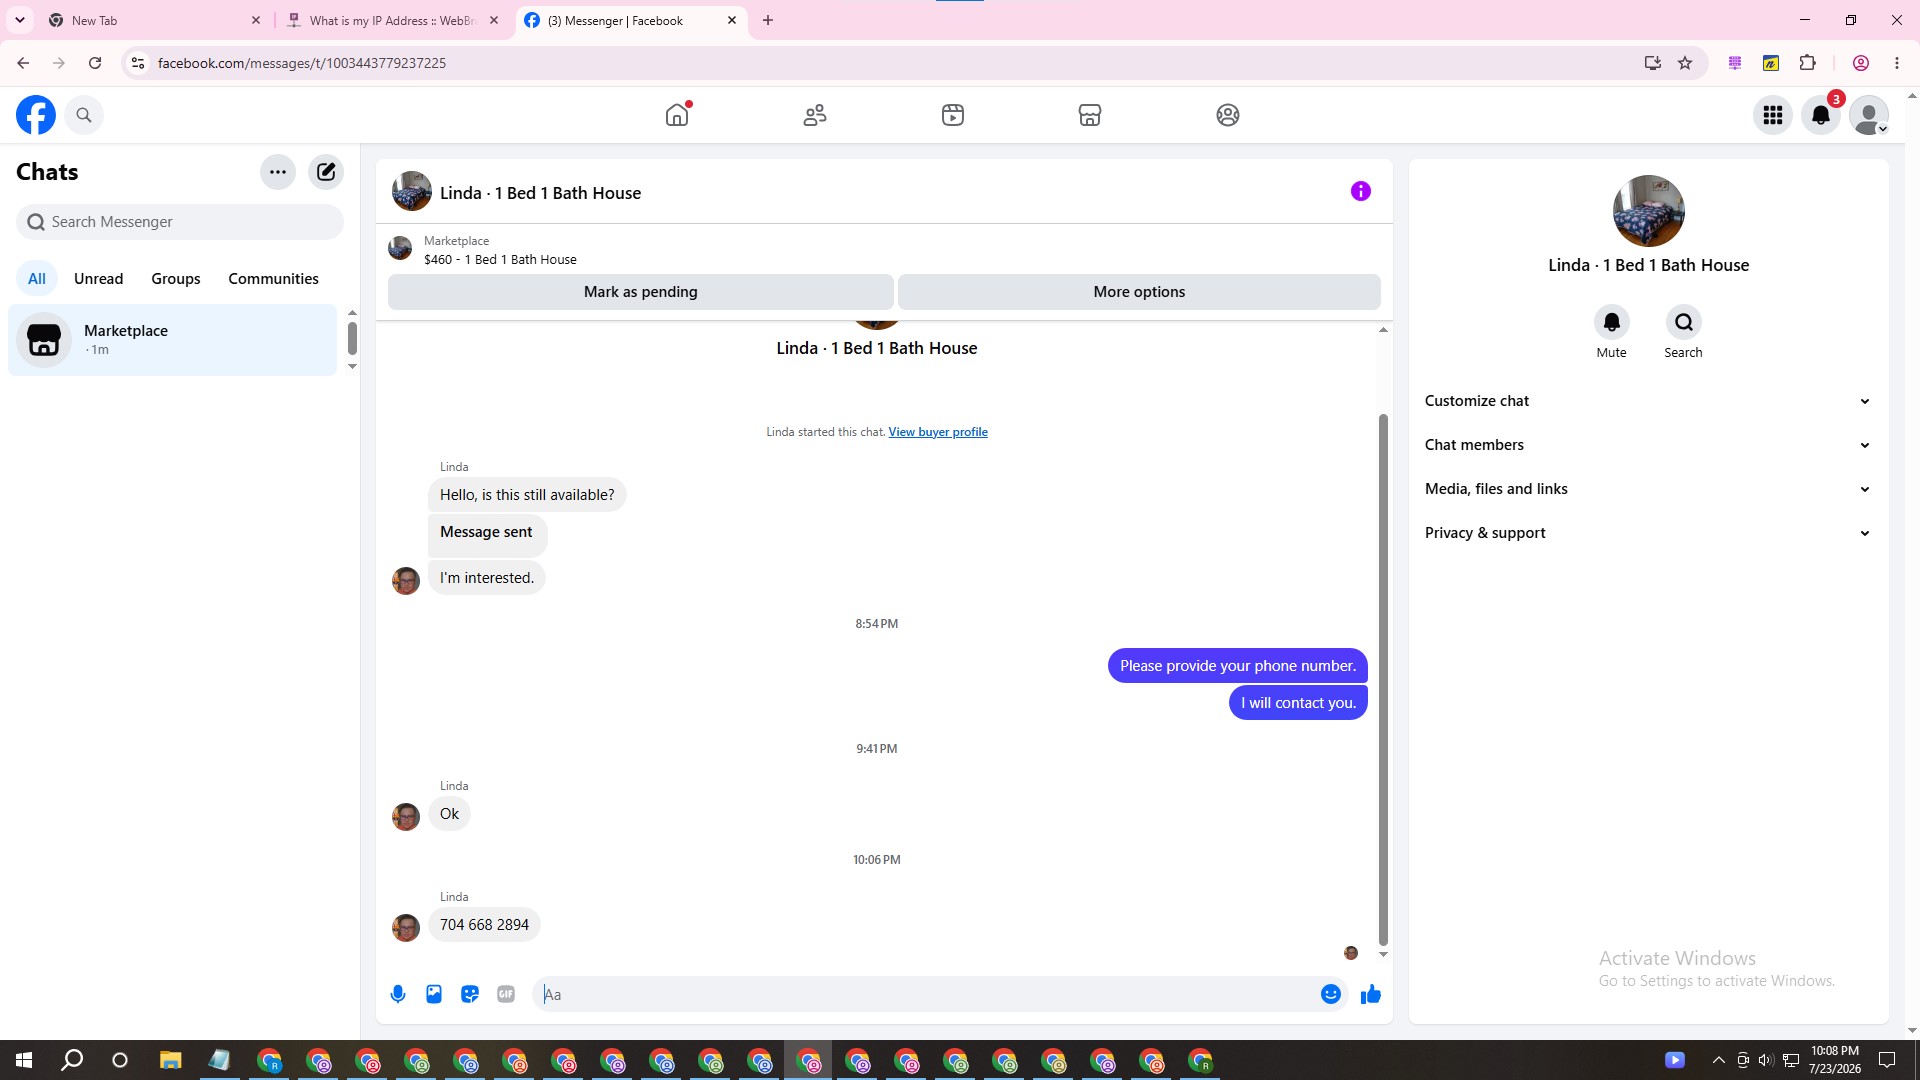Click the Search Messenger field
This screenshot has height=1080, width=1920.
180,222
